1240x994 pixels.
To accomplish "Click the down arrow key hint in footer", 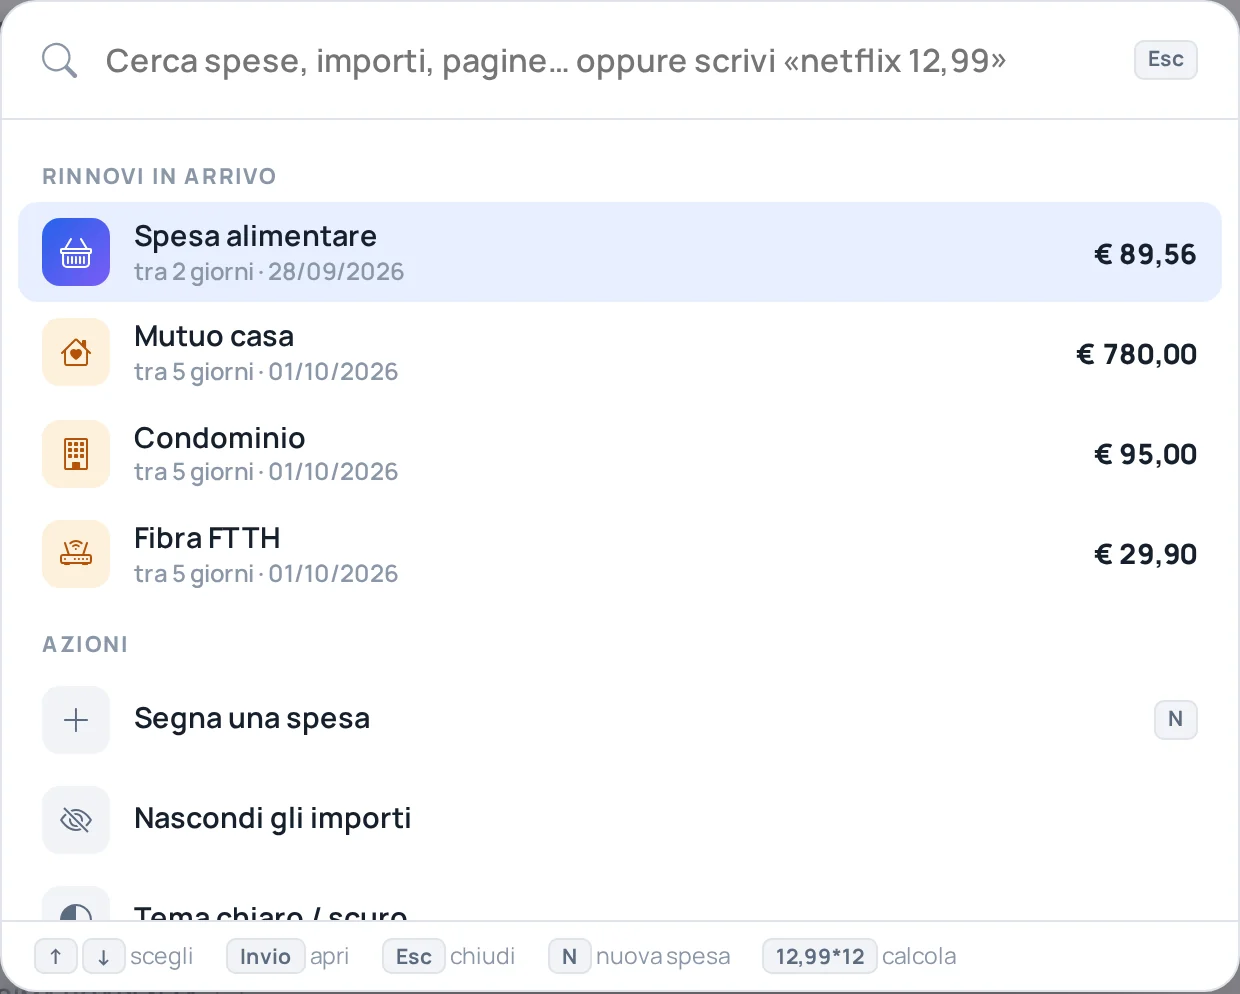I will [x=103, y=957].
